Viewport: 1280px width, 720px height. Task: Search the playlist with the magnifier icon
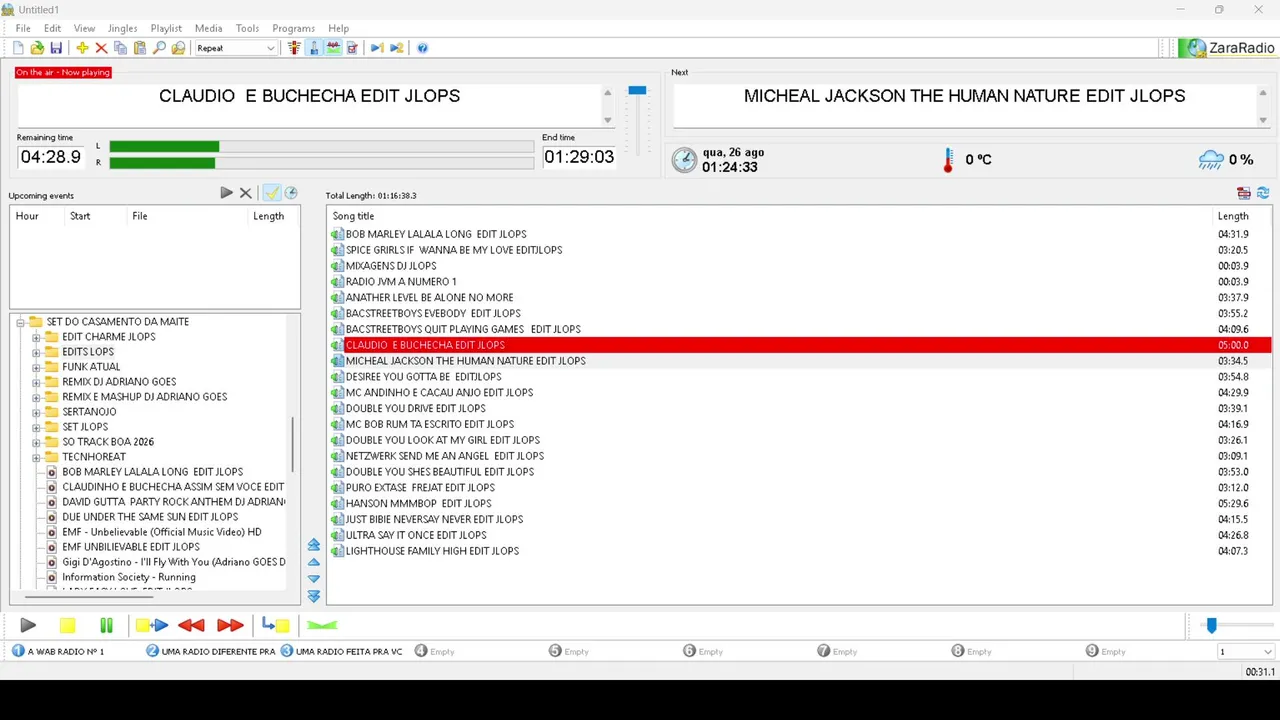[x=159, y=48]
